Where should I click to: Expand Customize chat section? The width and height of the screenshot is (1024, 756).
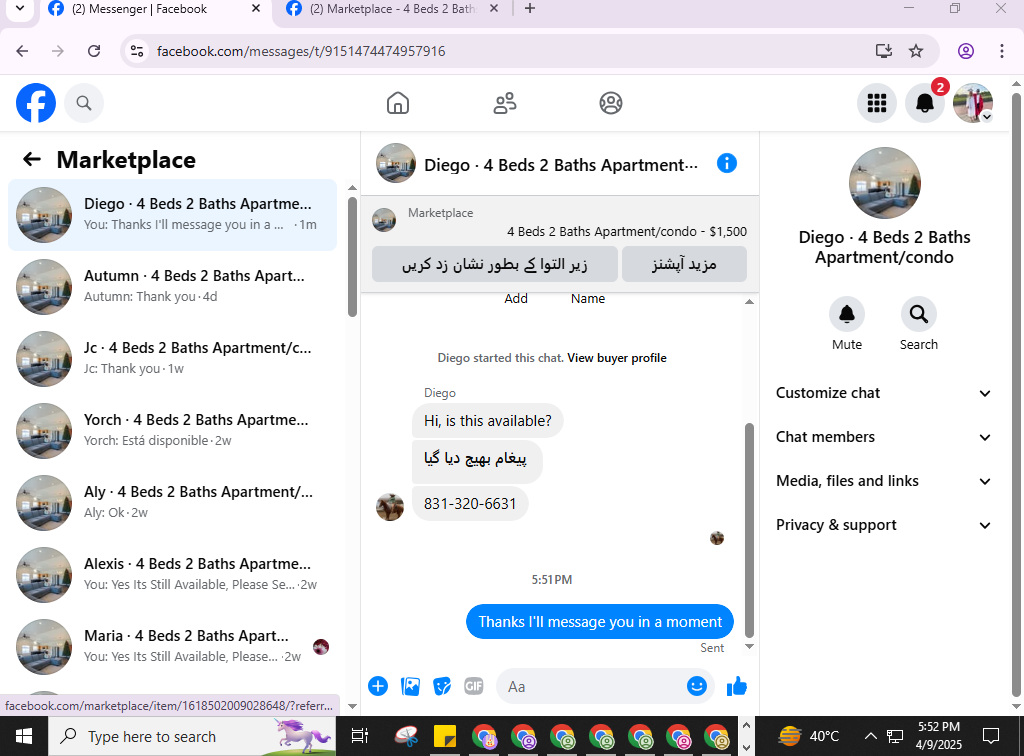click(x=883, y=393)
